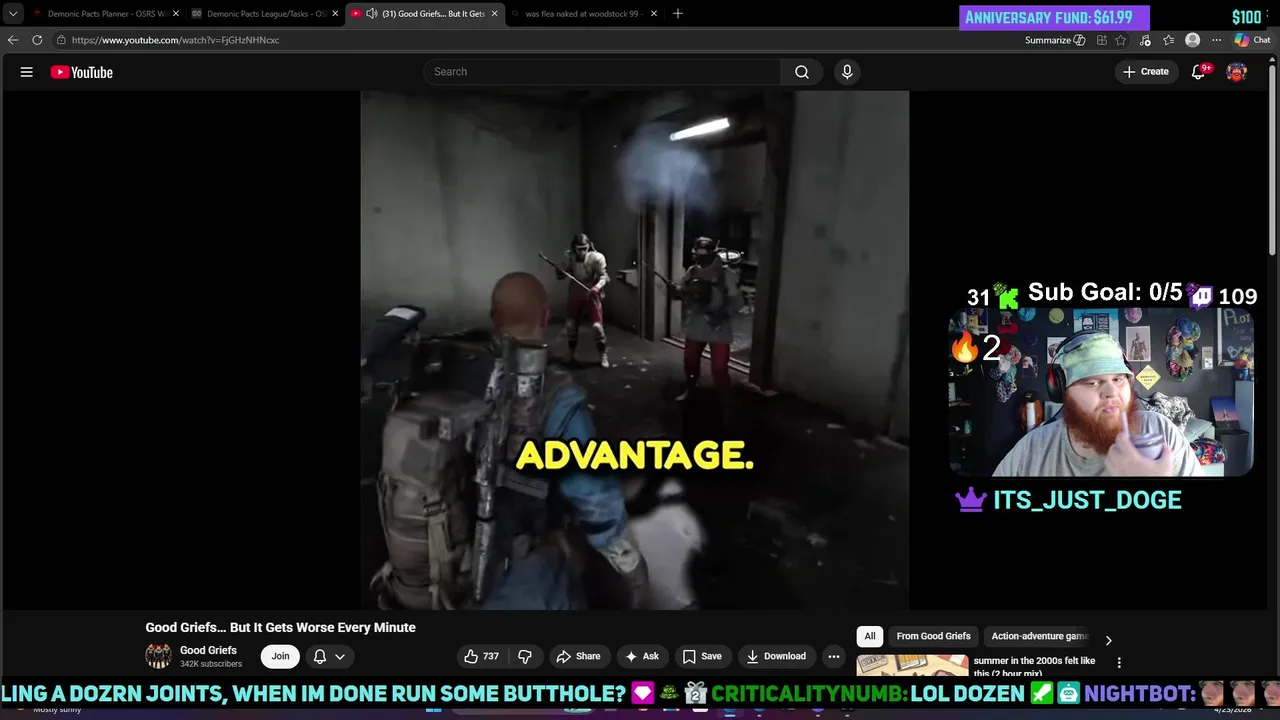1280x720 pixels.
Task: Open the Good Griefs channel name link
Action: (208, 650)
